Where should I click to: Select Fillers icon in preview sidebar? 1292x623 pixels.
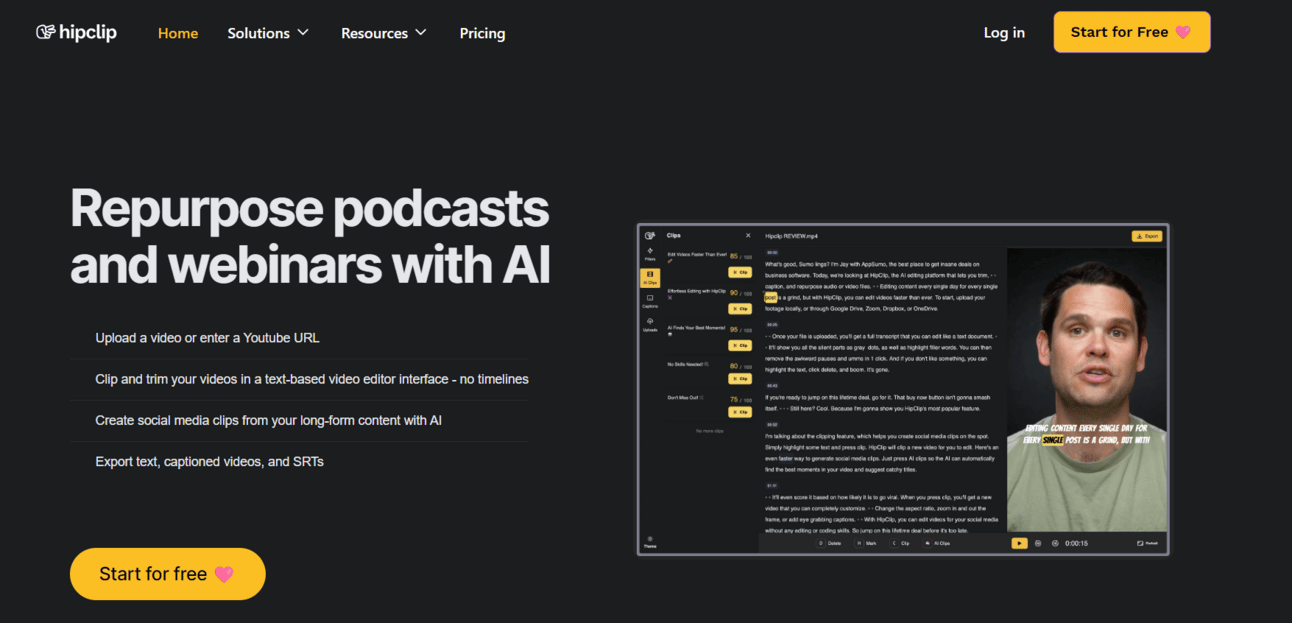[650, 254]
